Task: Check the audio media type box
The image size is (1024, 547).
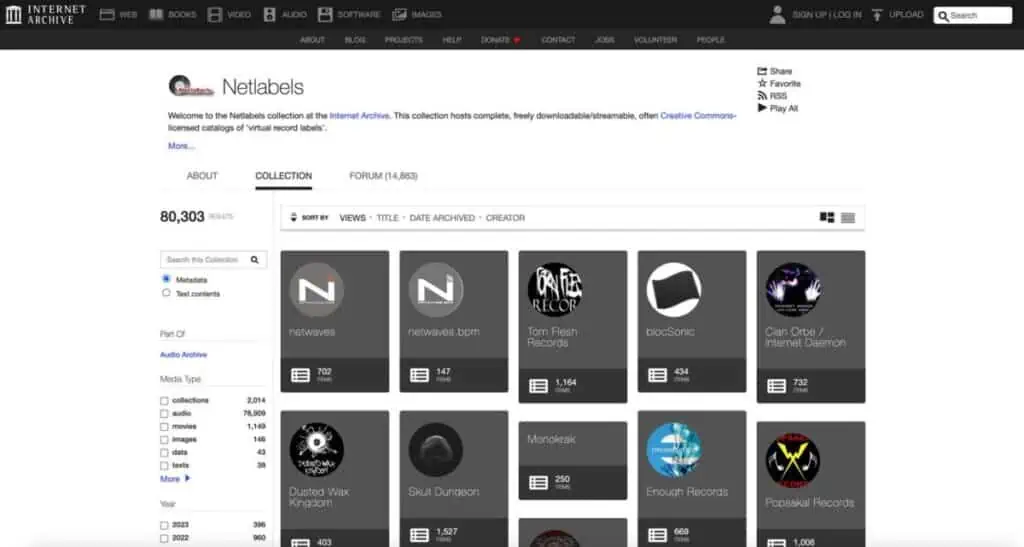Action: click(x=164, y=414)
